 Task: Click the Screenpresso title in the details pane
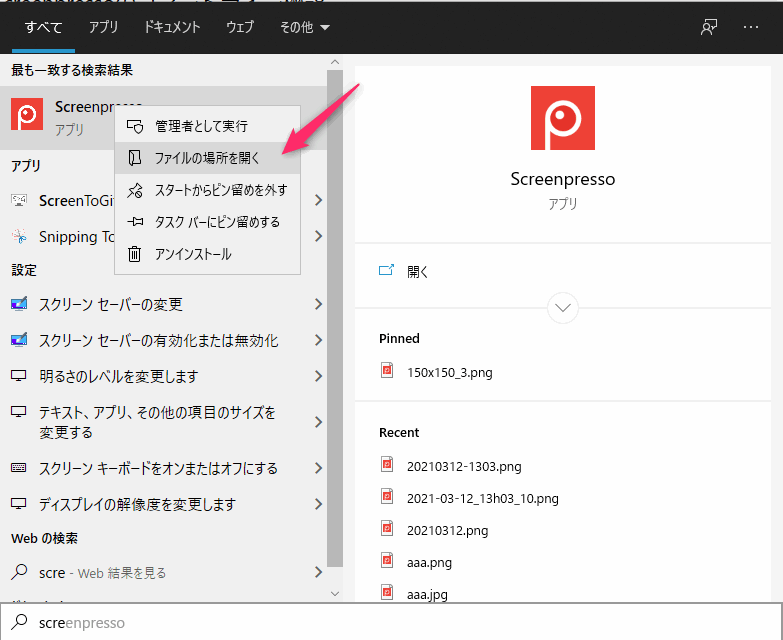pyautogui.click(x=563, y=179)
